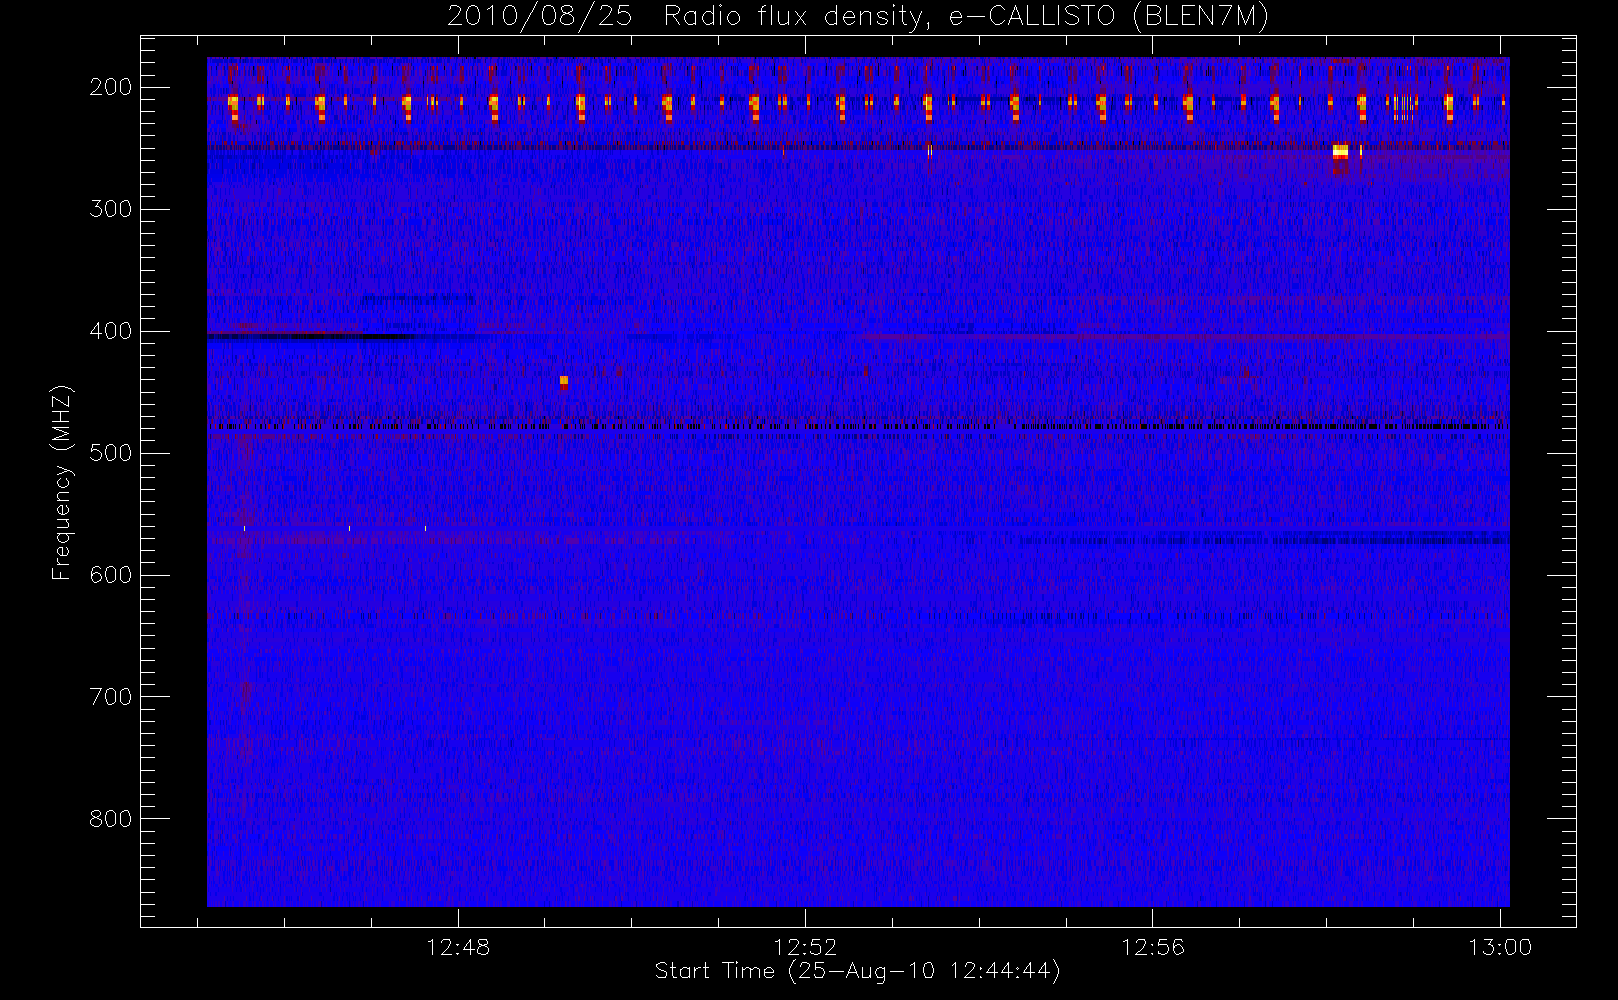
Task: Click the "Frequency (MHZ)" axis label
Action: click(62, 482)
